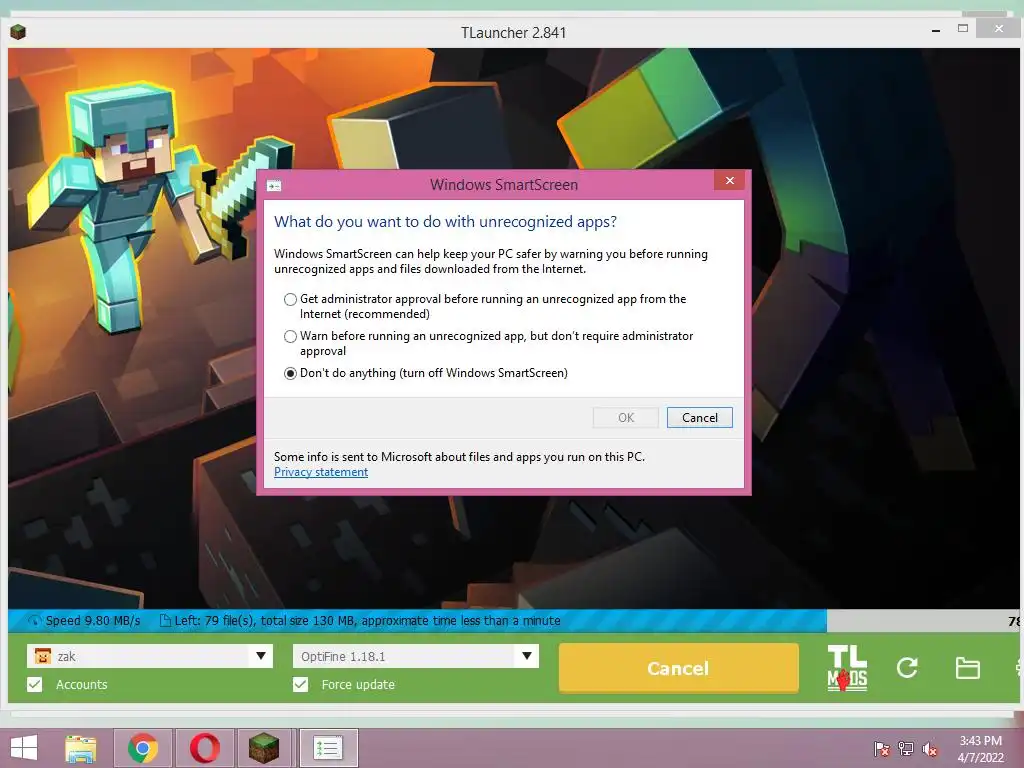Open the Windows Start button

tap(24, 748)
